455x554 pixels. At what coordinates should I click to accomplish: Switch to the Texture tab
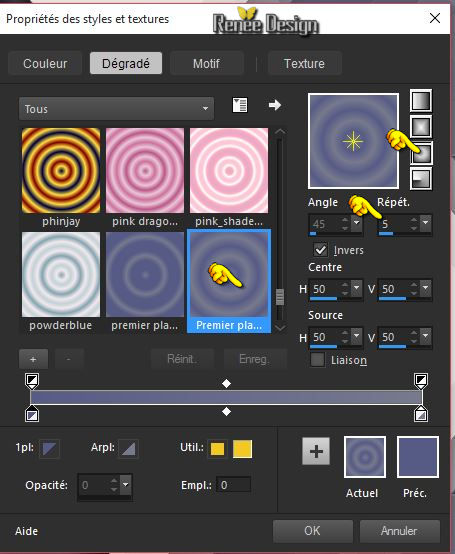coord(304,64)
